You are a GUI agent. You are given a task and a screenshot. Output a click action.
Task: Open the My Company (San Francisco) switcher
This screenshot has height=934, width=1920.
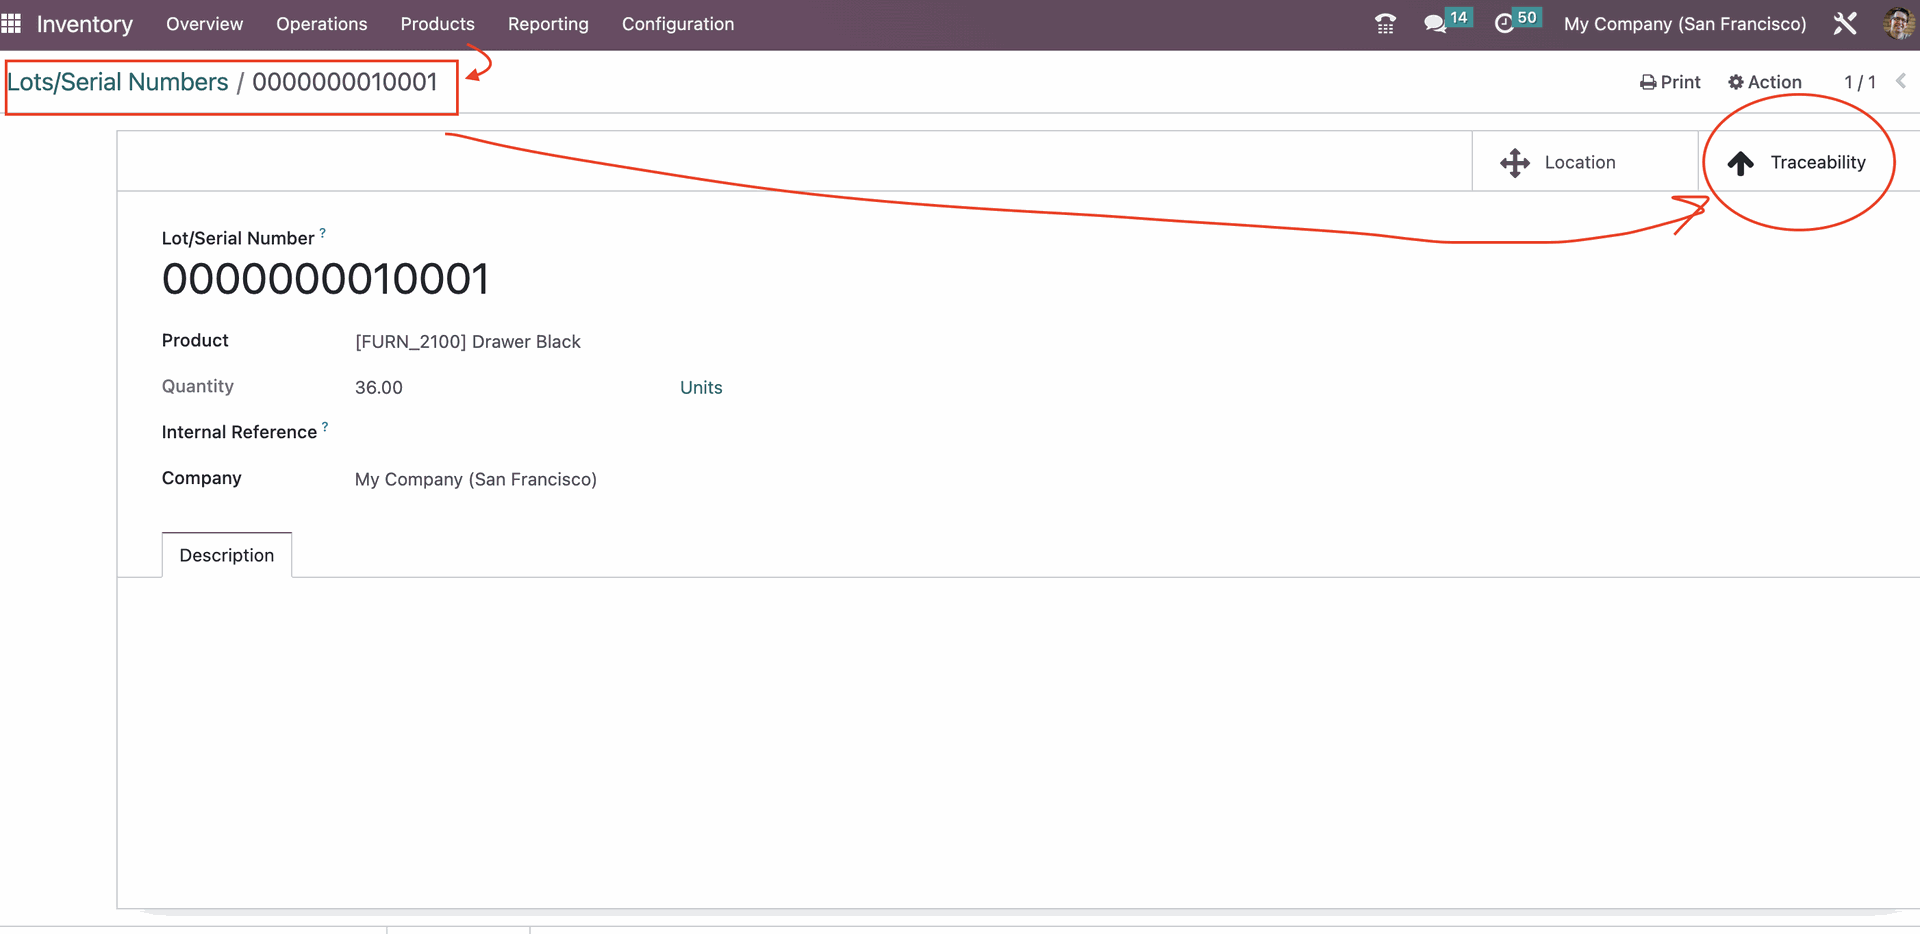click(x=1685, y=24)
